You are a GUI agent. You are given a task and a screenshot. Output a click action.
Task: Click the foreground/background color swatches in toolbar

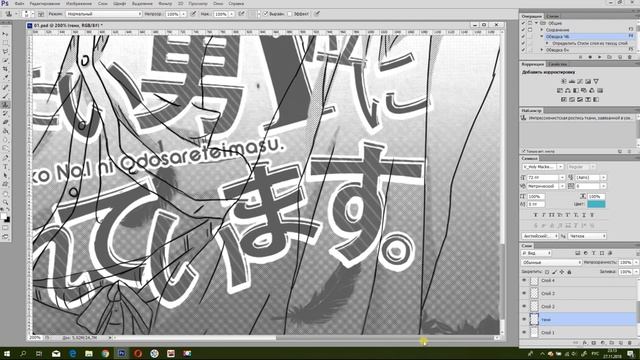(x=5, y=218)
